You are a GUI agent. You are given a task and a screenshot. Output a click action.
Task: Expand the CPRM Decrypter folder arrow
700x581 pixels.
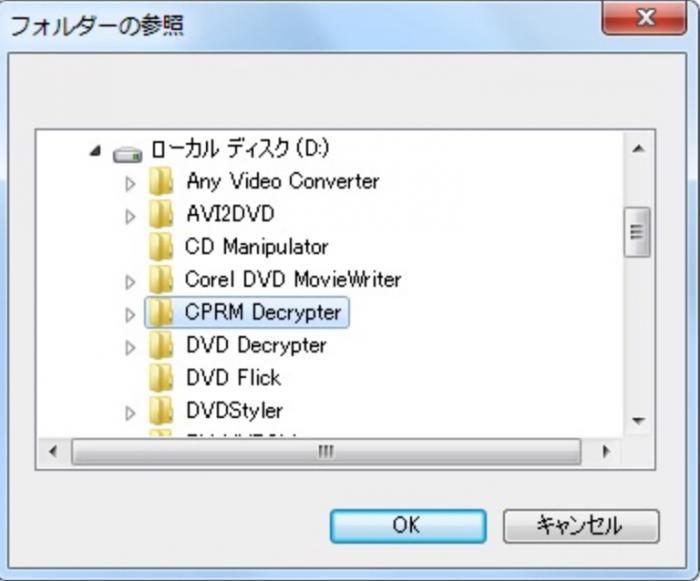(130, 315)
